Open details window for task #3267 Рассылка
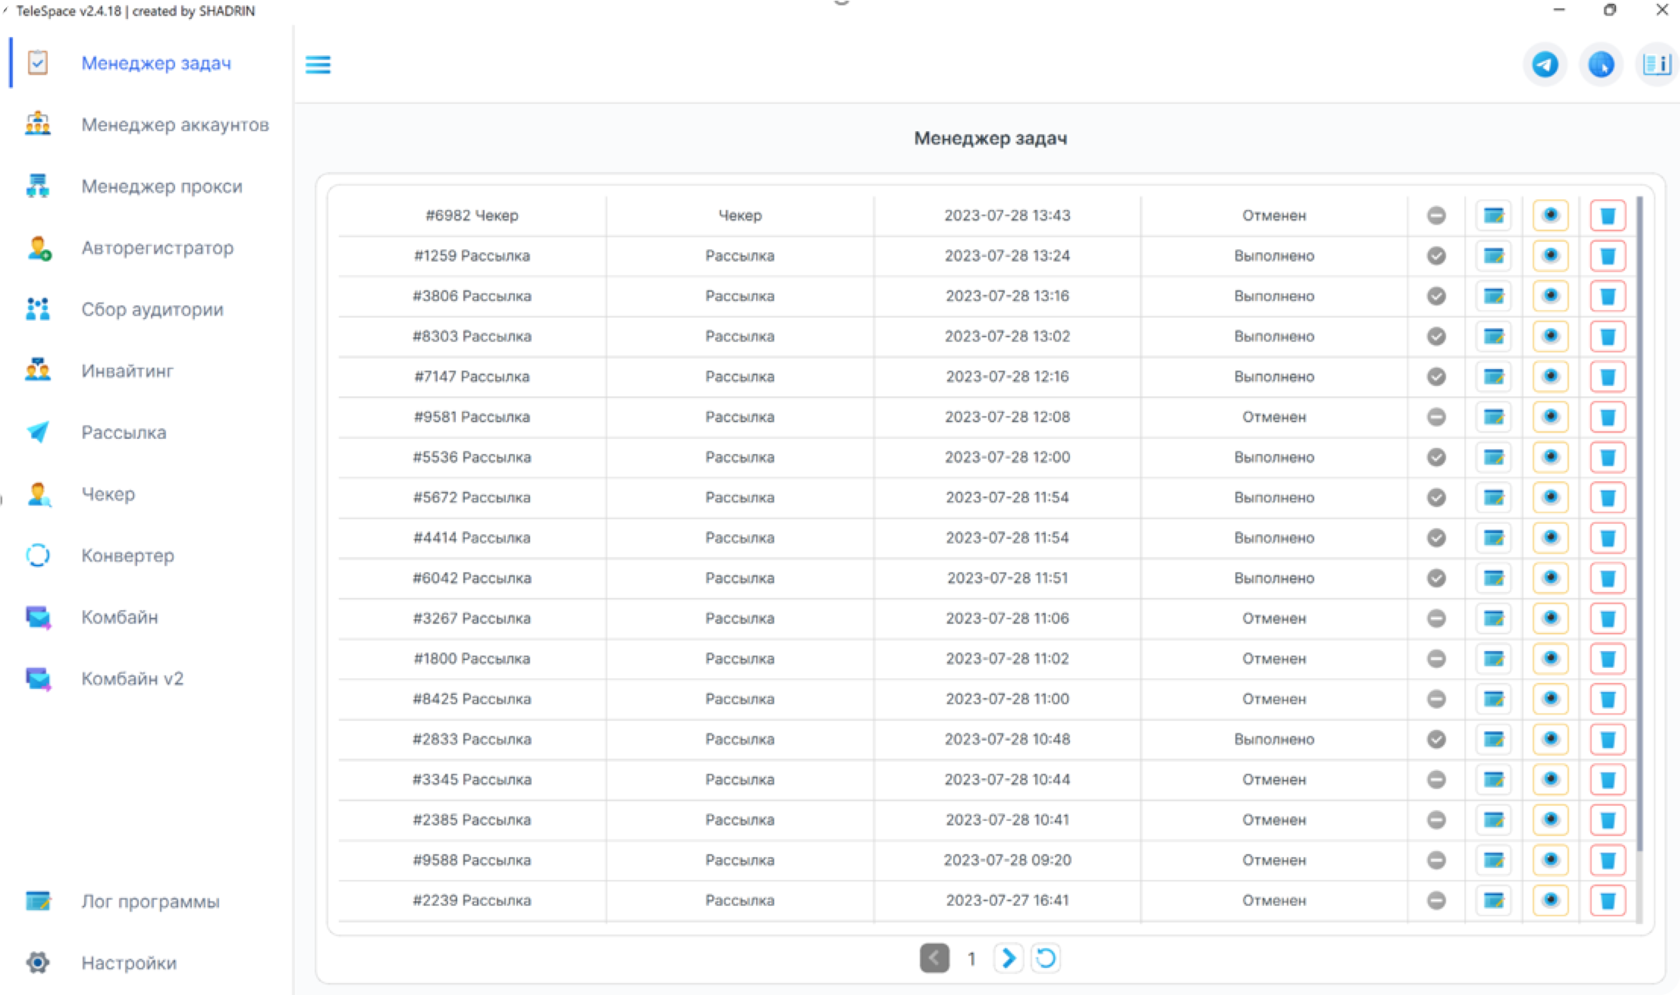1680x995 pixels. pyautogui.click(x=1494, y=618)
